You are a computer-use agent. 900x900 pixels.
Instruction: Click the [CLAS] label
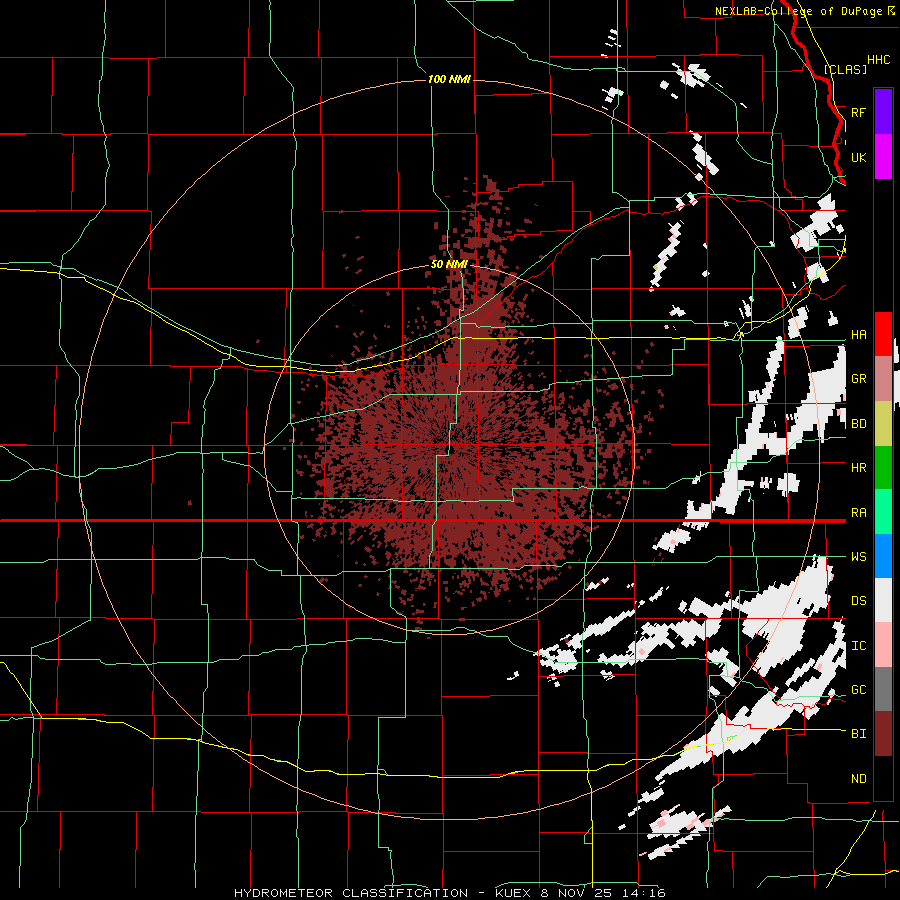pos(845,69)
